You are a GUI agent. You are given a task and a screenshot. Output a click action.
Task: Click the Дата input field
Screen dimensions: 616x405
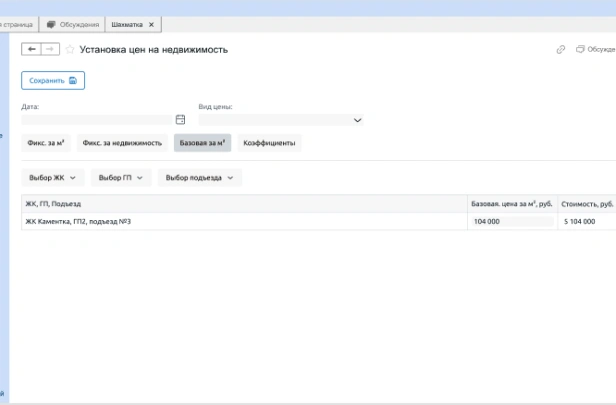click(97, 120)
